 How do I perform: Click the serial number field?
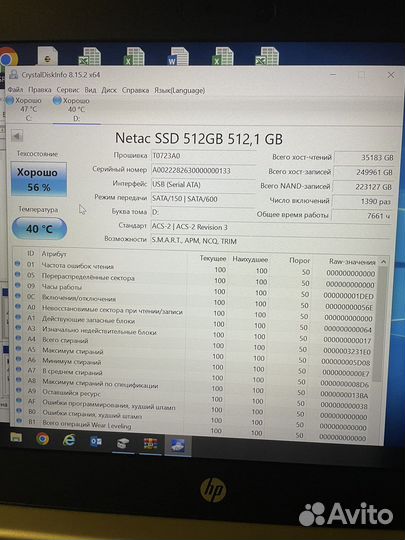[x=203, y=170]
